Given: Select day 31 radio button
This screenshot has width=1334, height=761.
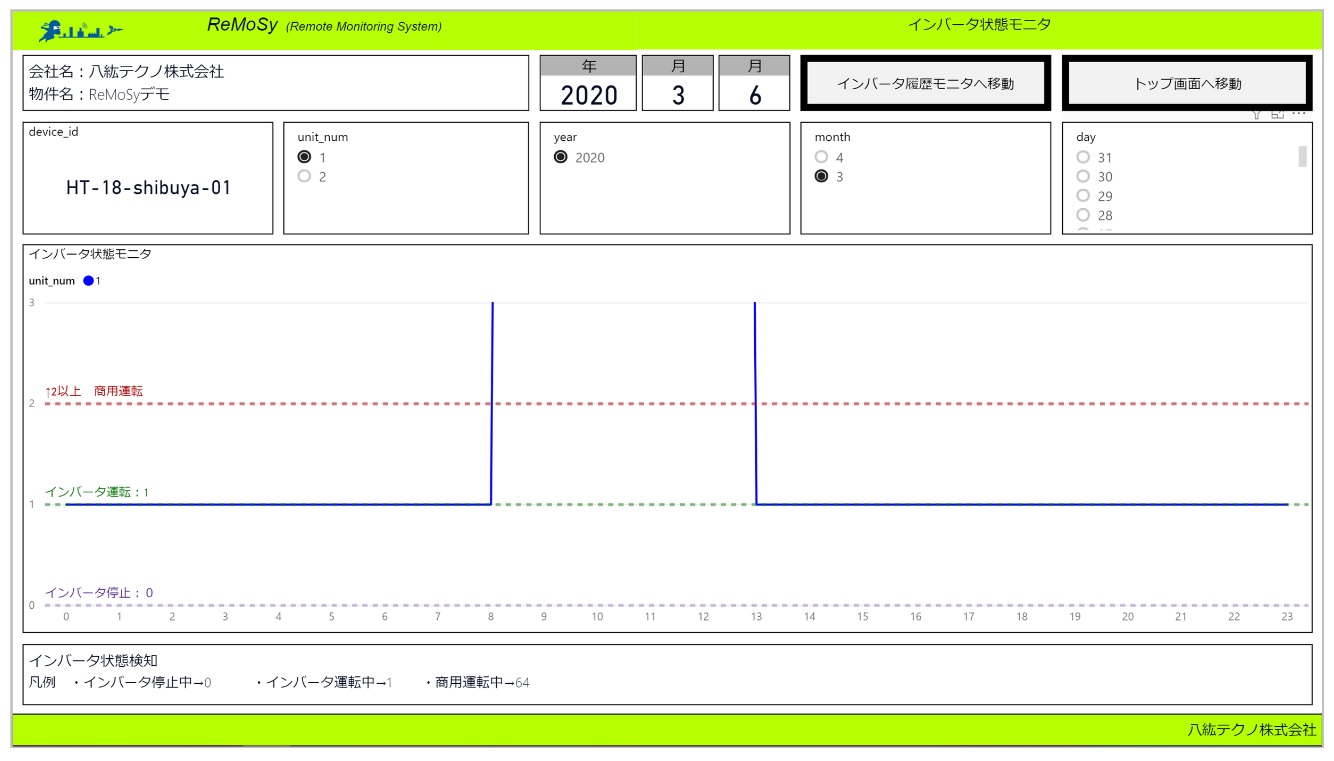Looking at the screenshot, I should pos(1083,157).
